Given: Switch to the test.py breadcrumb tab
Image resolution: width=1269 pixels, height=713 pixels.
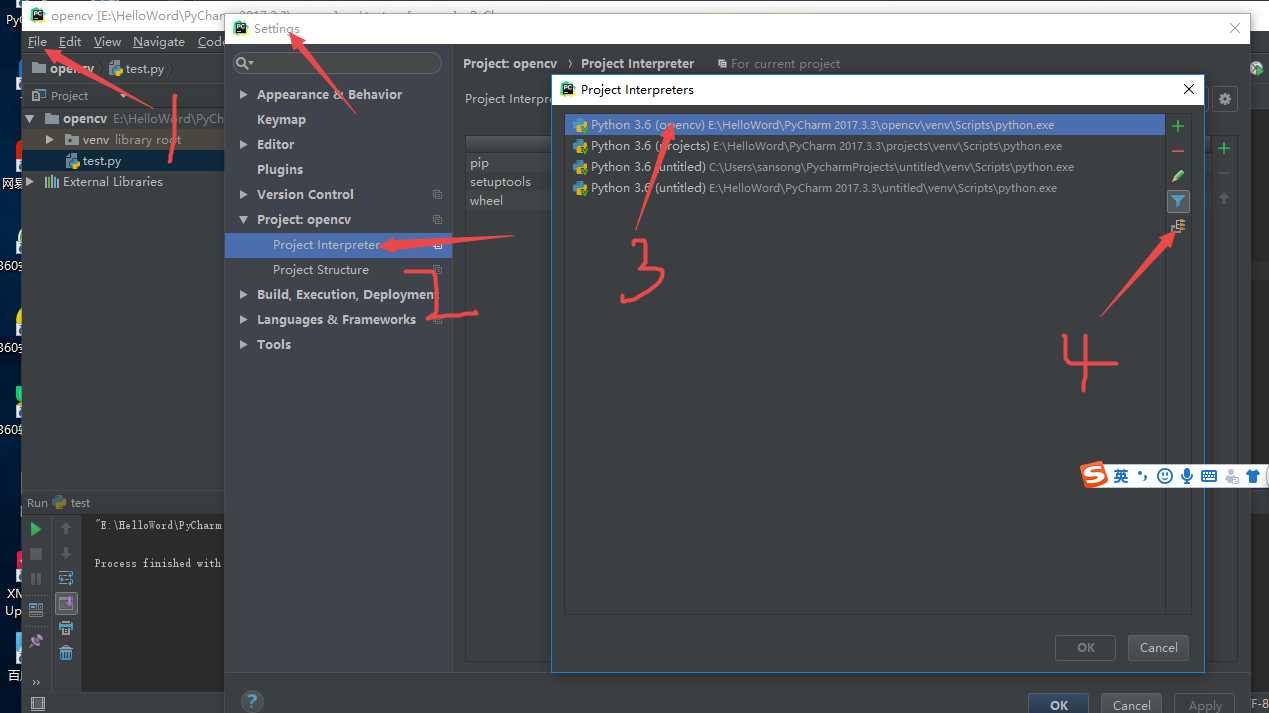Looking at the screenshot, I should pos(136,69).
